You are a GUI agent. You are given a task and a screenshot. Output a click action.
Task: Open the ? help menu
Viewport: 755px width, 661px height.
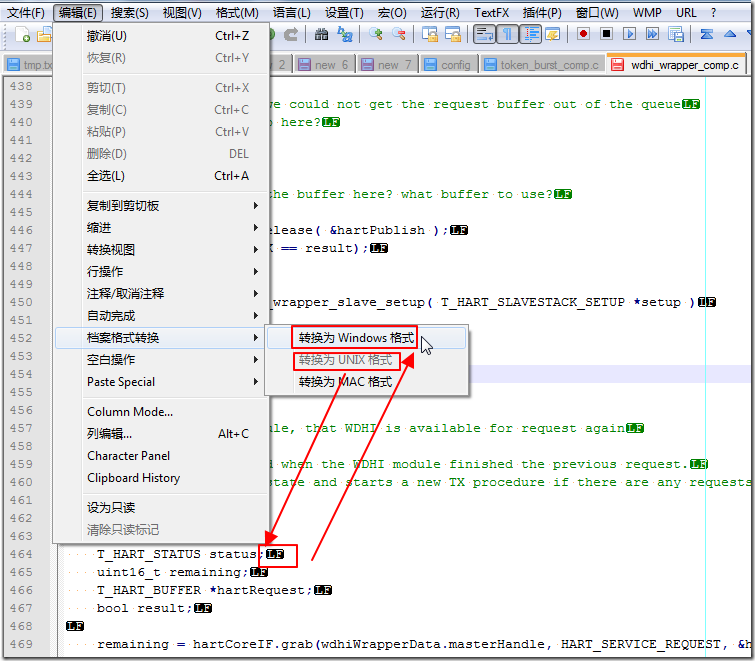[714, 13]
